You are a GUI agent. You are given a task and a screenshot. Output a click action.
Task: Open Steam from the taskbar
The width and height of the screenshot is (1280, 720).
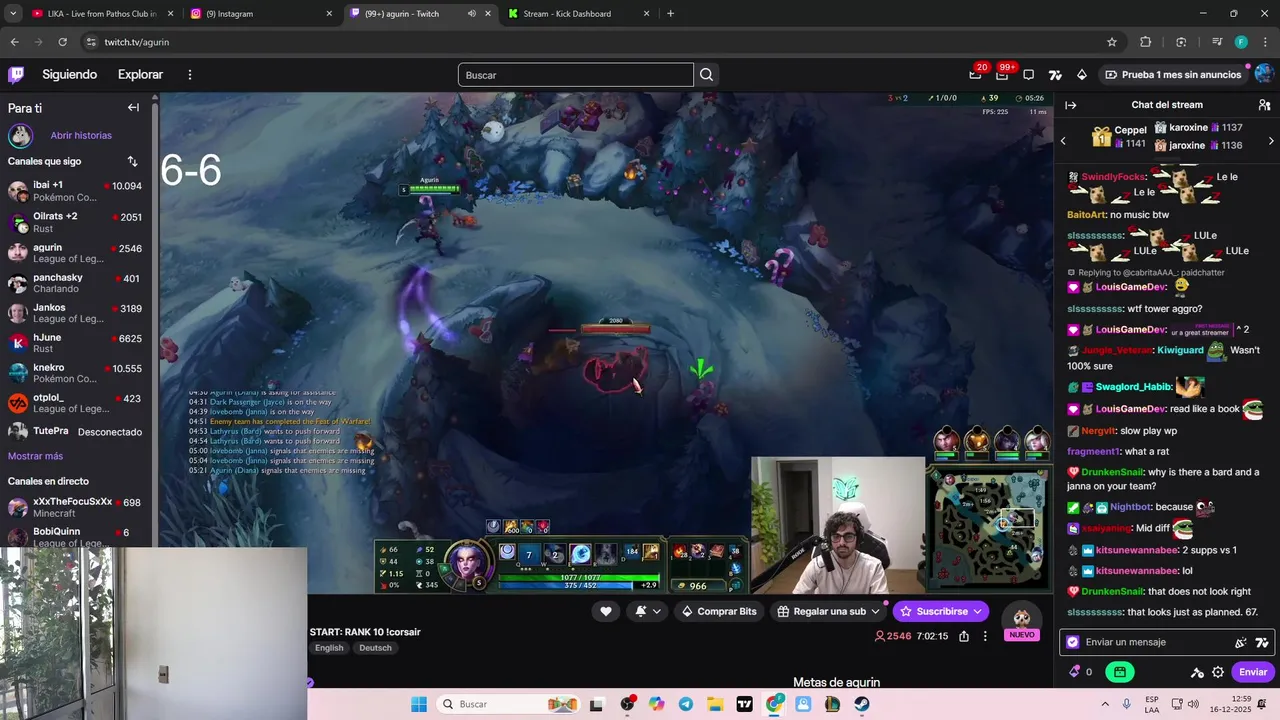(x=862, y=704)
